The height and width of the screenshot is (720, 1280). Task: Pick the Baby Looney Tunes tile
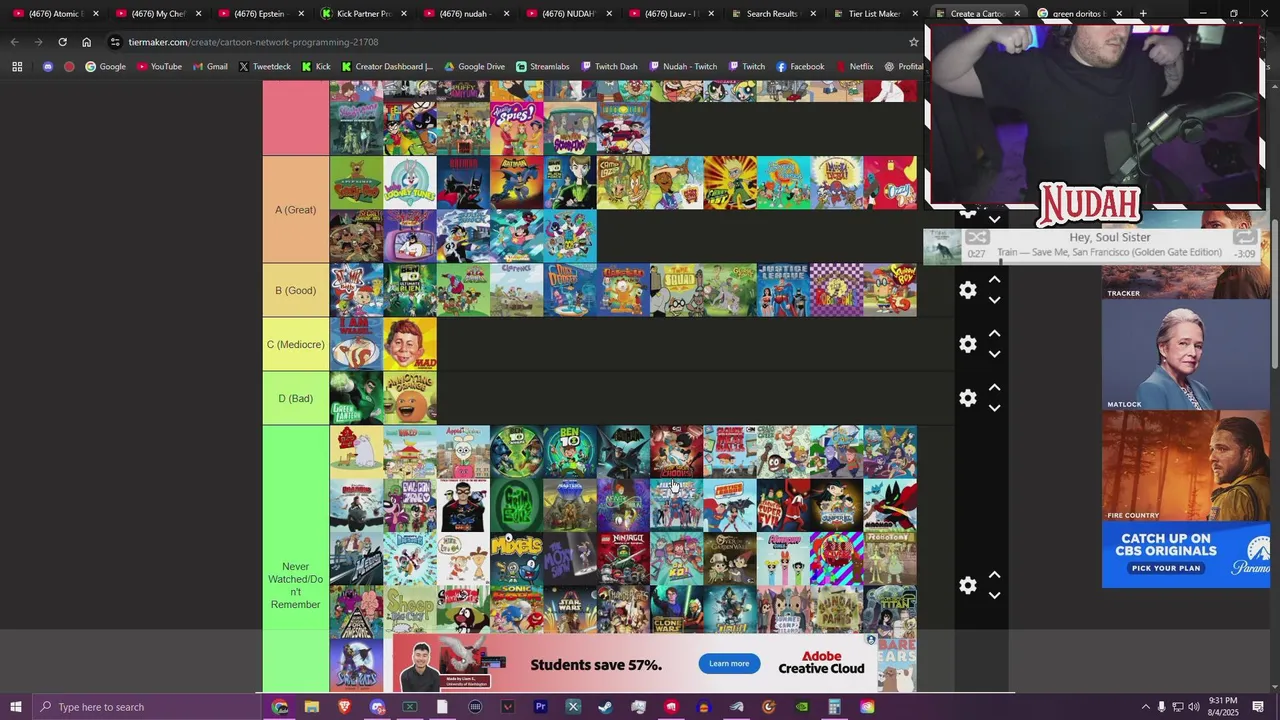click(410, 182)
